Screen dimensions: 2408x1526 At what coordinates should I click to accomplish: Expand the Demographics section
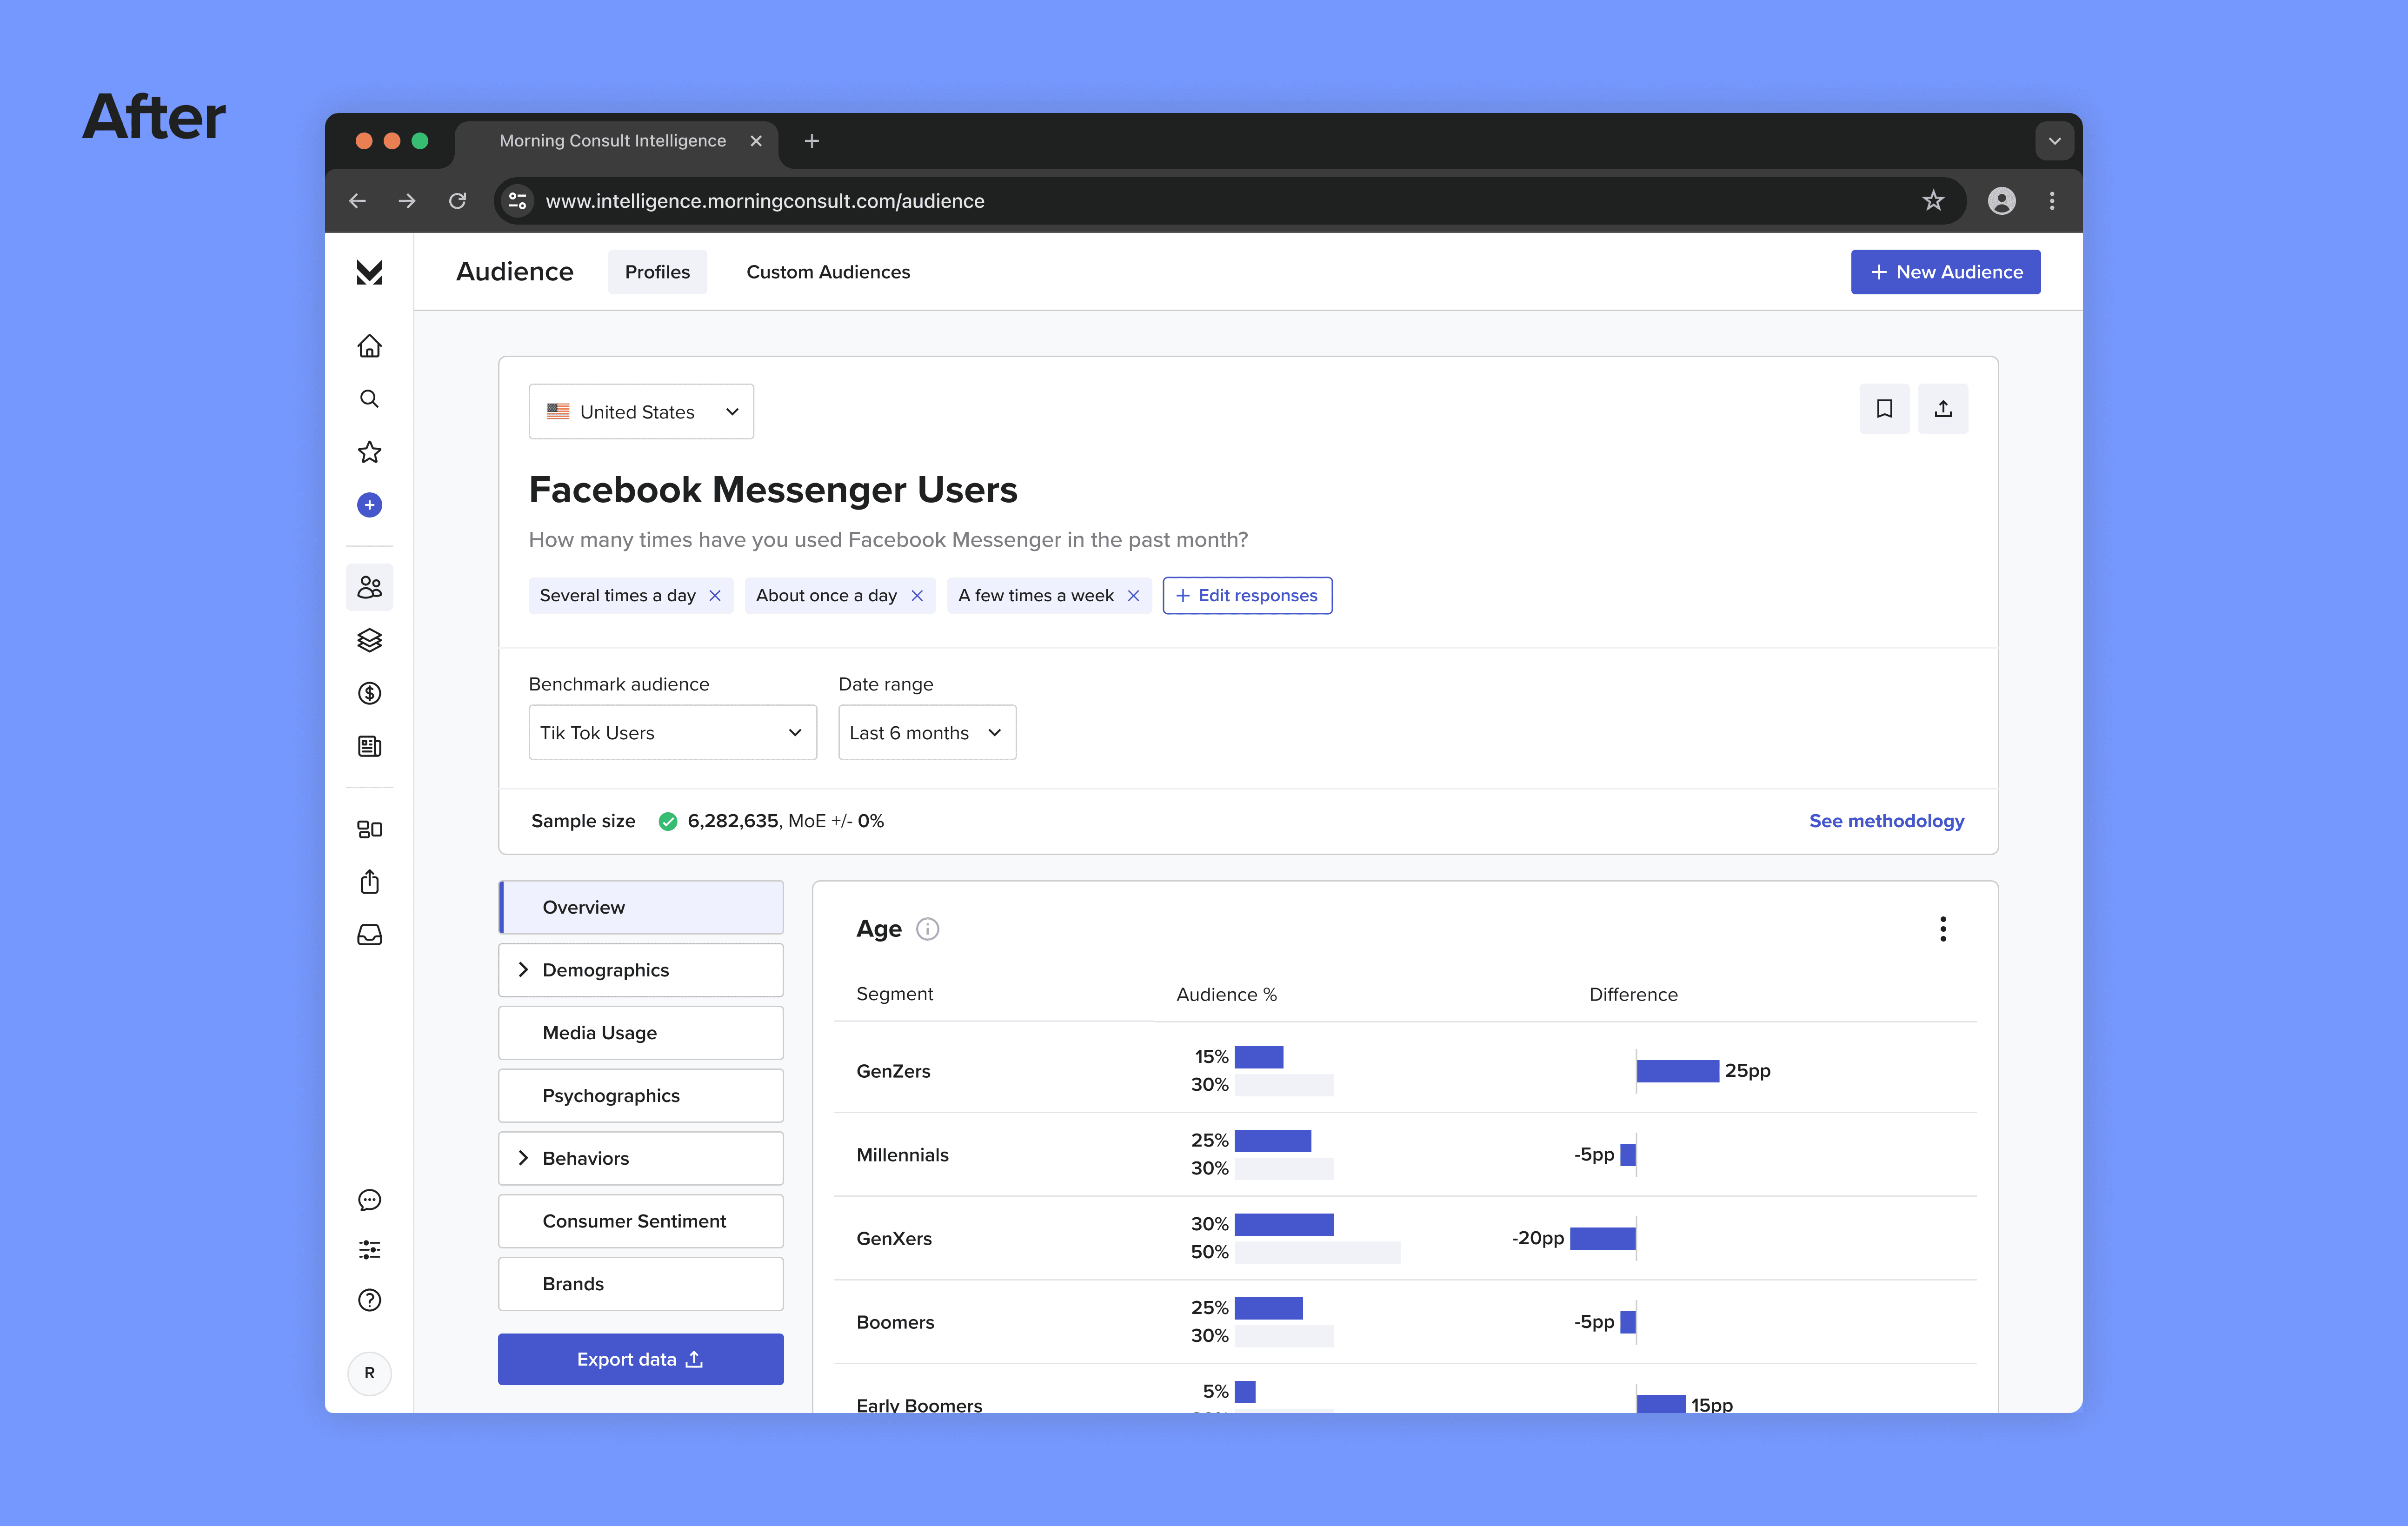pyautogui.click(x=640, y=970)
